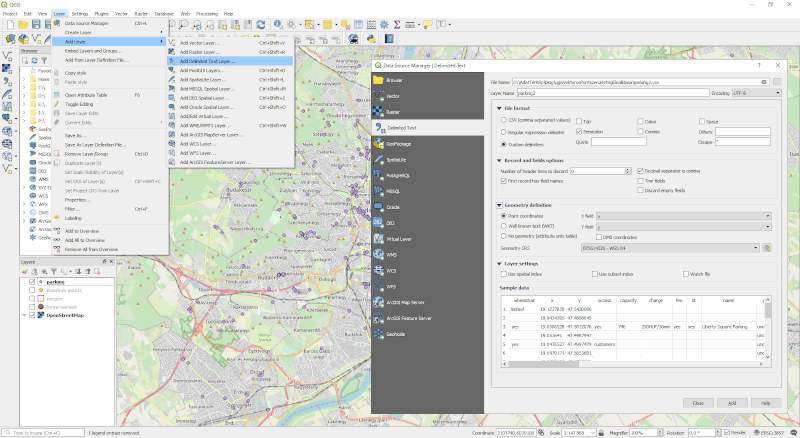The image size is (800, 438).
Task: Click the Add button in dialog
Action: [x=732, y=403]
